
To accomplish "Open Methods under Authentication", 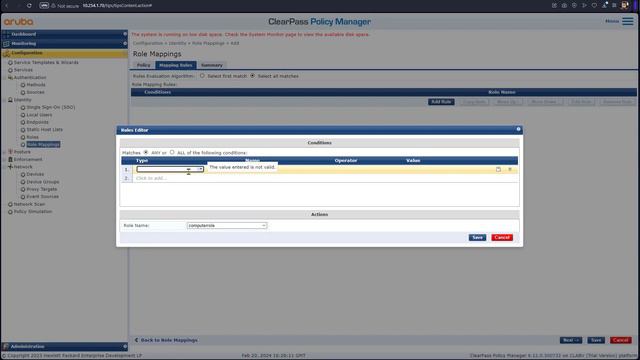I will (36, 84).
